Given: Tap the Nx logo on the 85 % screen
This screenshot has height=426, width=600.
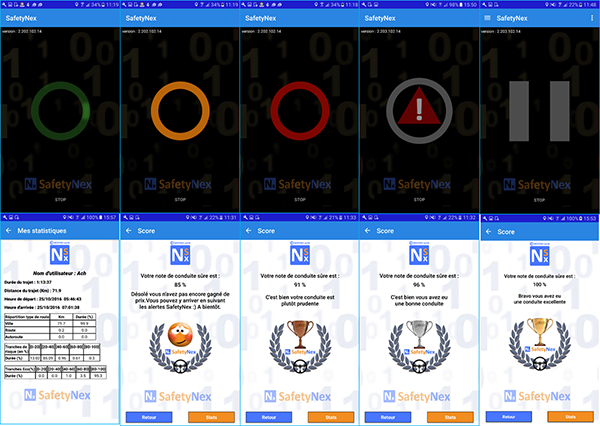Looking at the screenshot, I should (x=180, y=255).
